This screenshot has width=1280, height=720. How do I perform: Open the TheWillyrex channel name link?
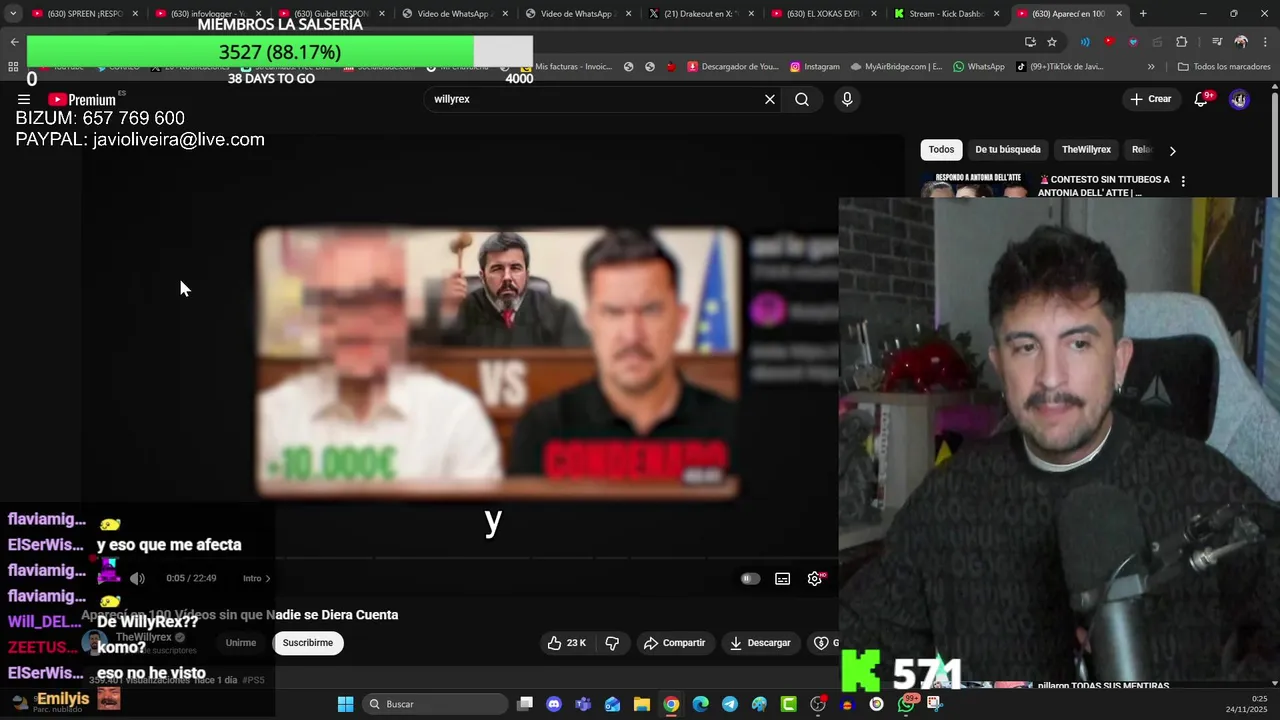pos(144,637)
